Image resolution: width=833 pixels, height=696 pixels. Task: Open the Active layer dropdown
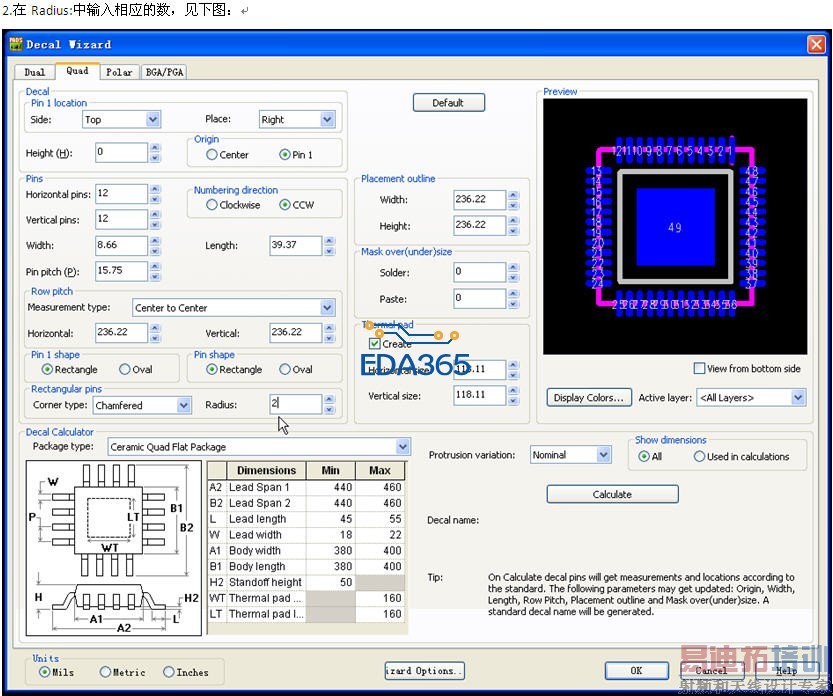click(797, 398)
